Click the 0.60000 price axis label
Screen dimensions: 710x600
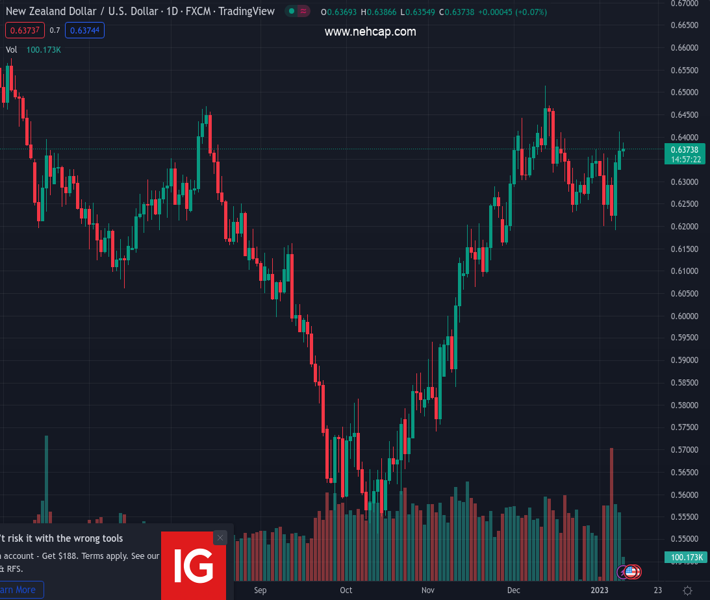685,316
